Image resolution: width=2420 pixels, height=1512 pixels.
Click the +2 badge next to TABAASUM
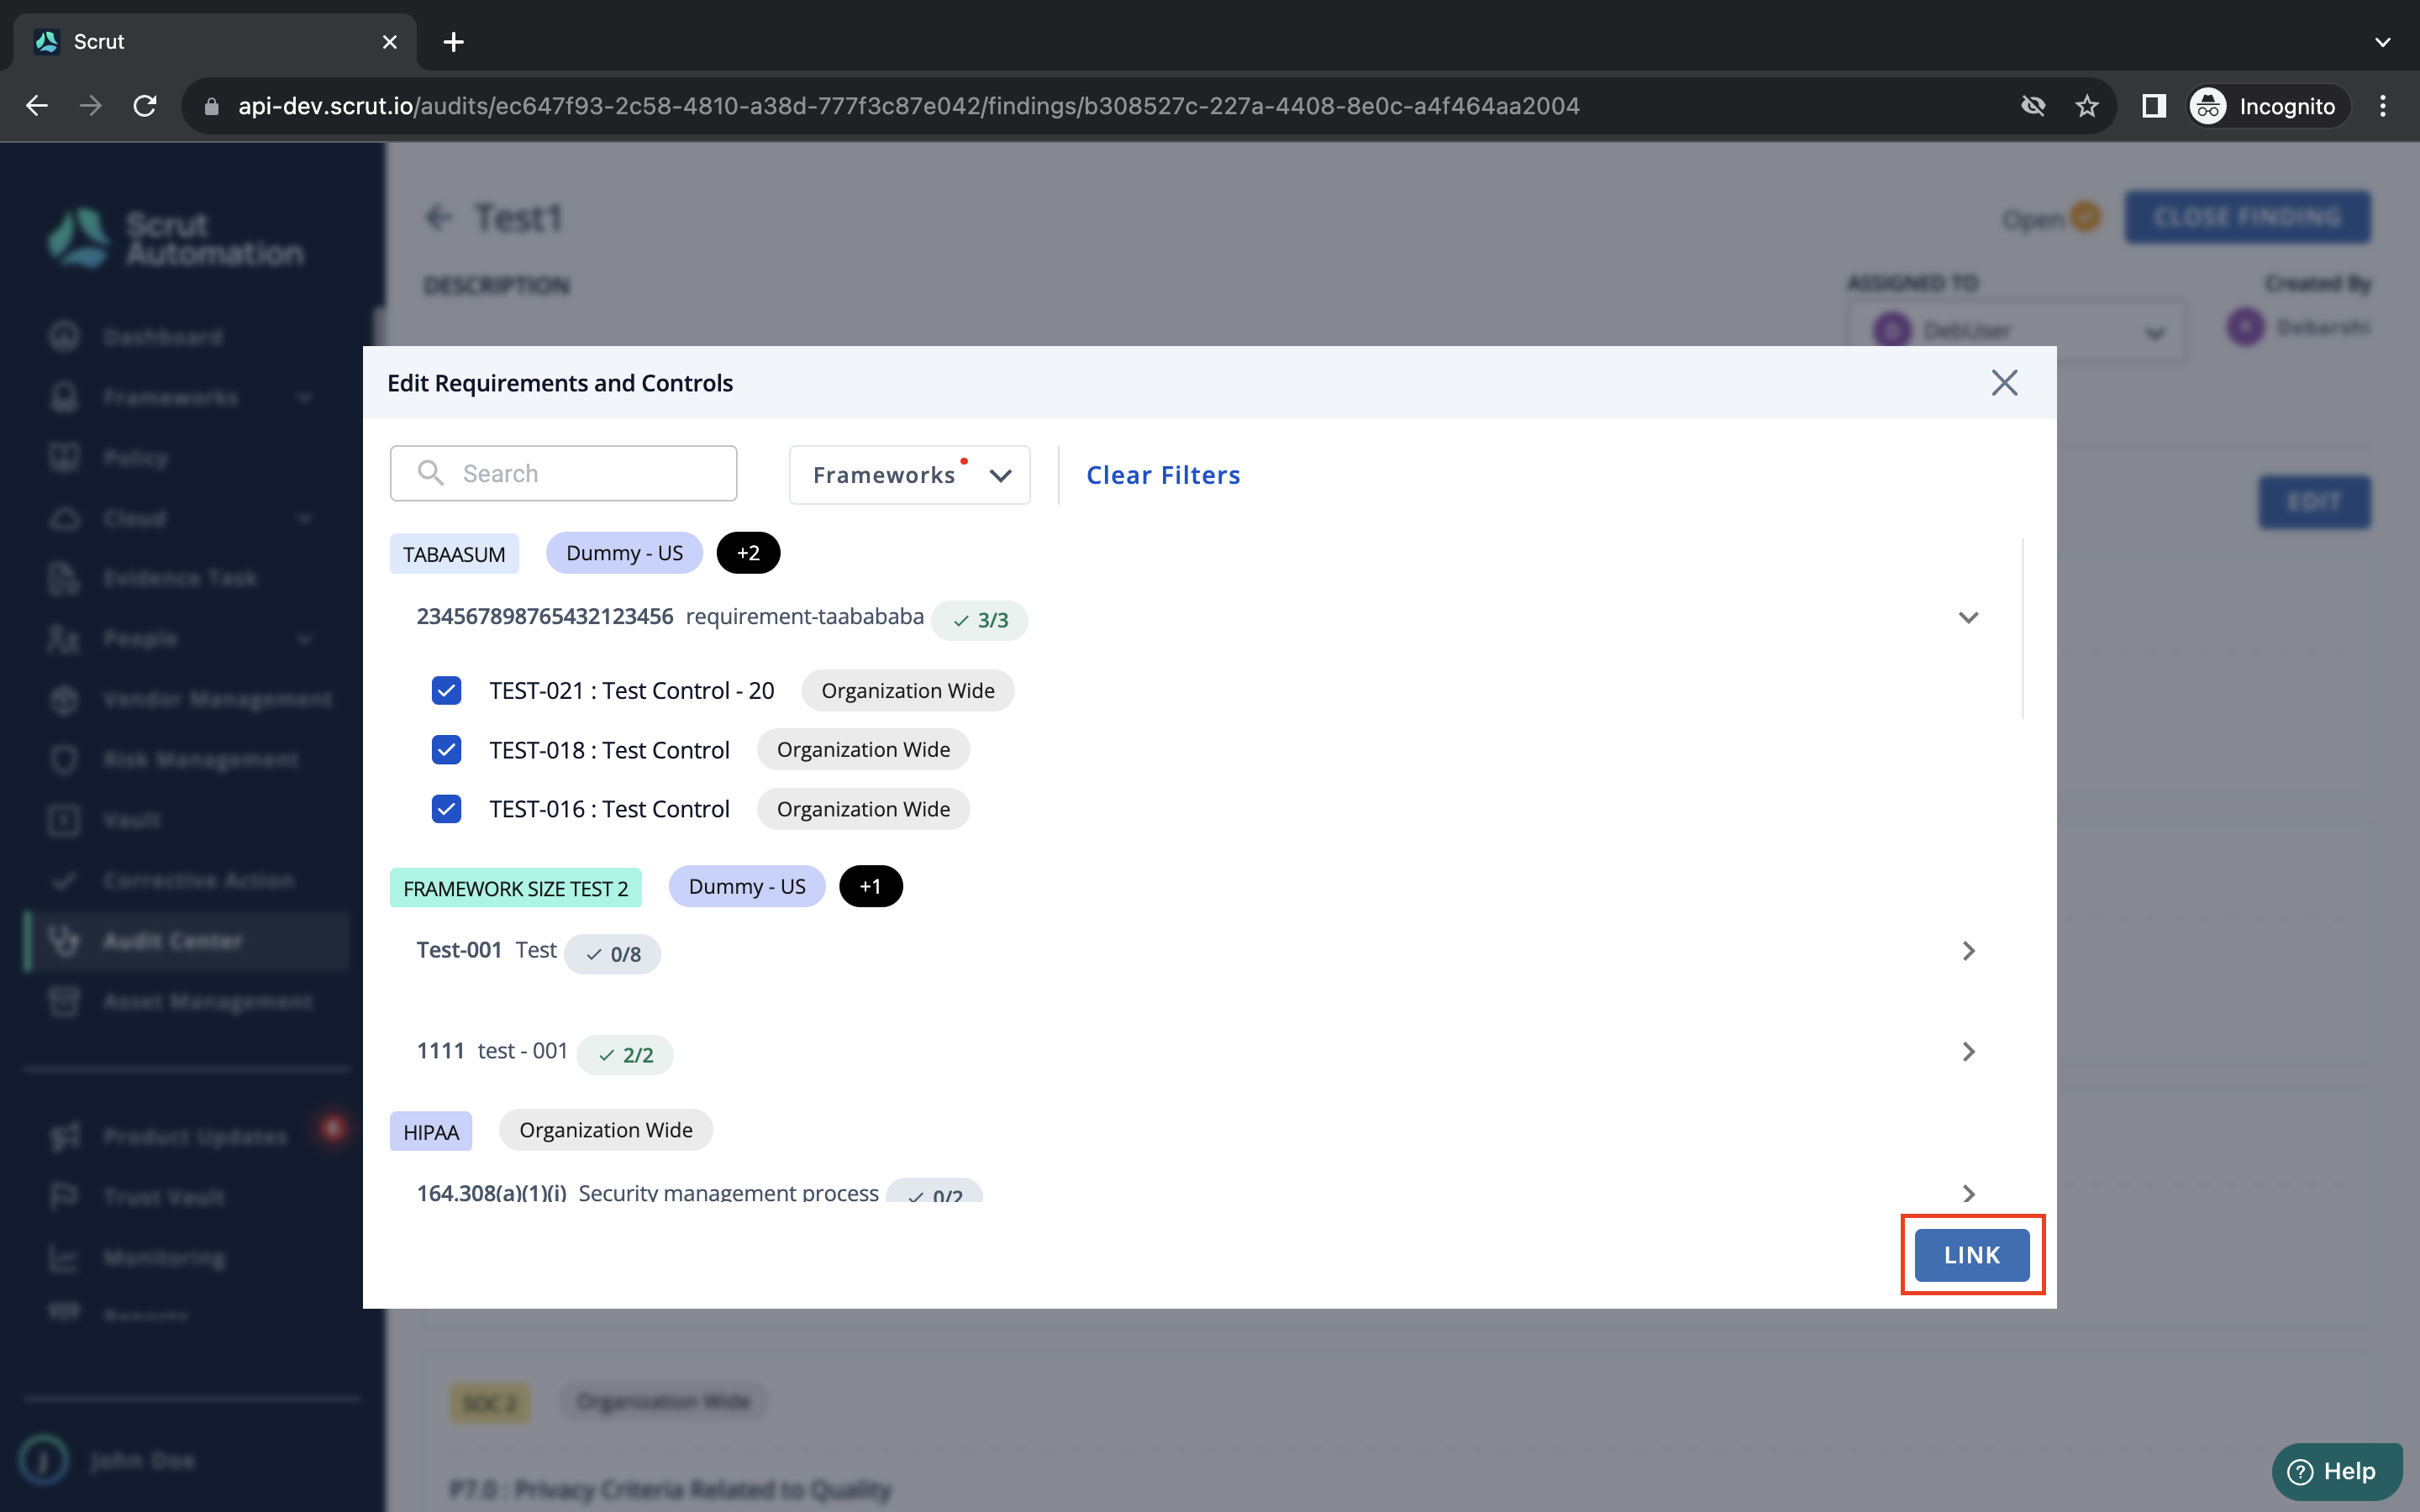click(748, 553)
